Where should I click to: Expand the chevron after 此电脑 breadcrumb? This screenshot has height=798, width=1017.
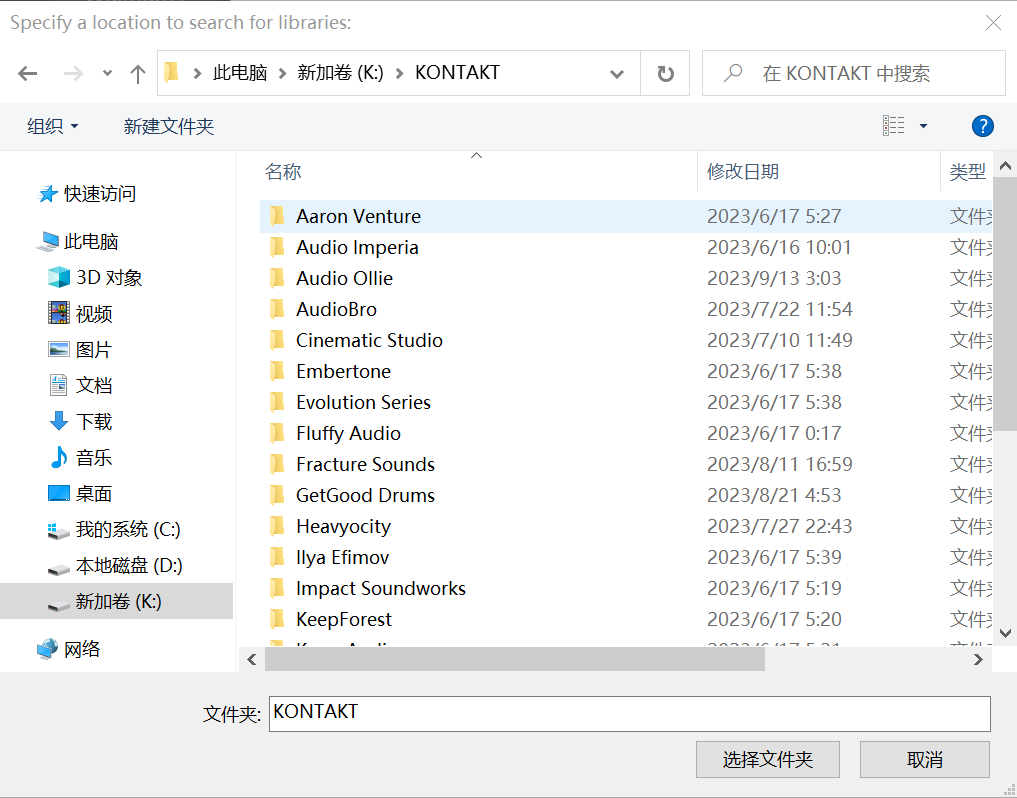point(282,73)
